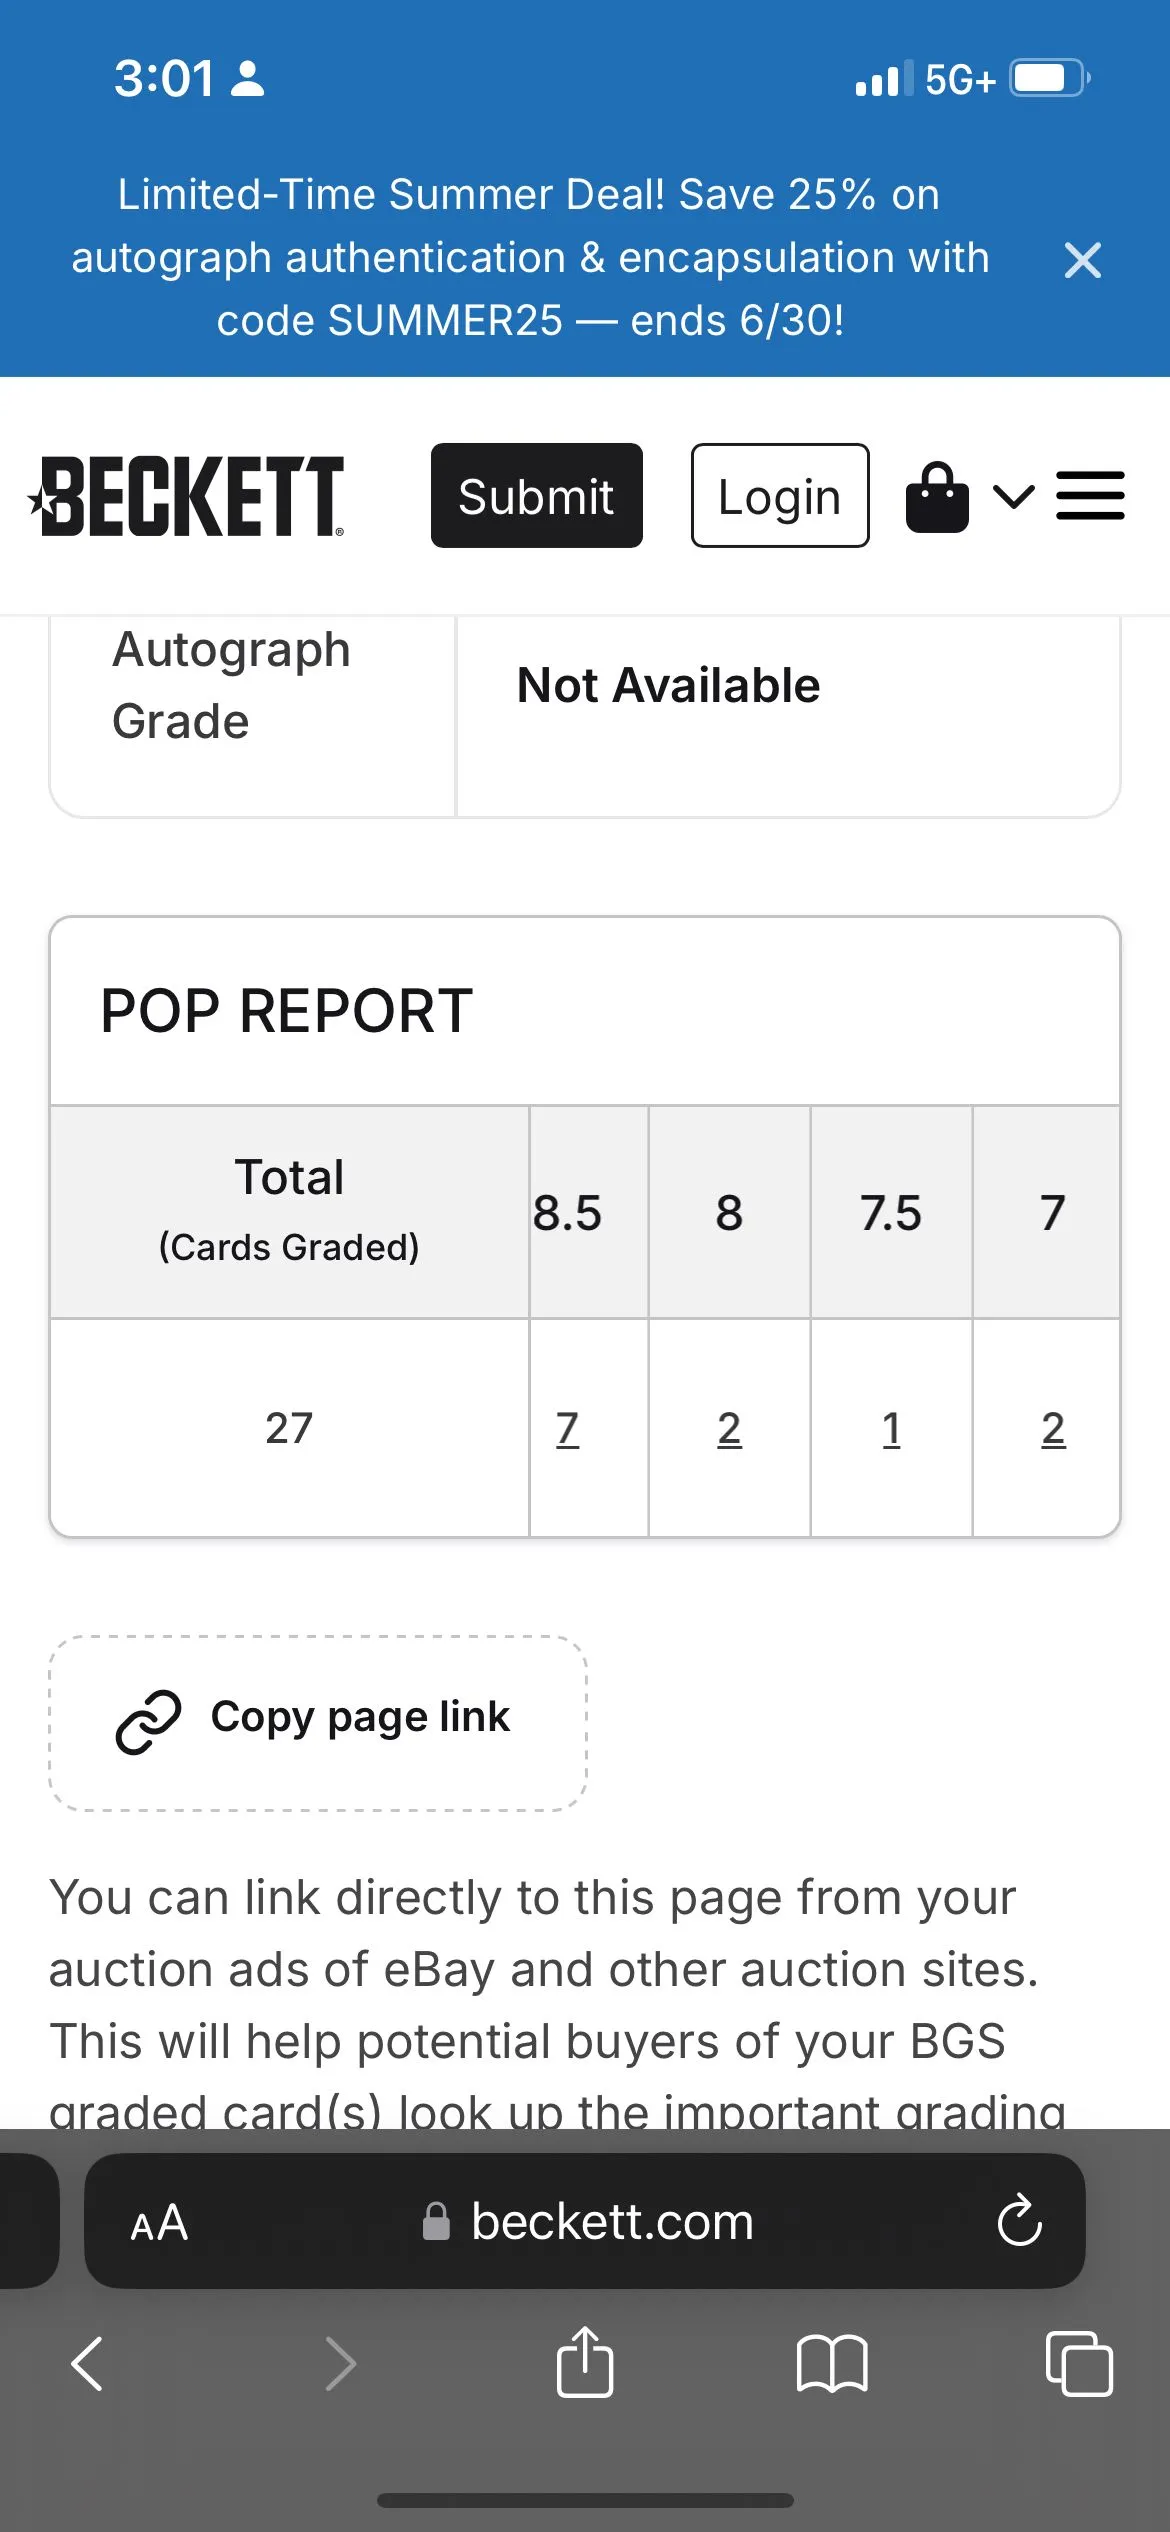Image resolution: width=1170 pixels, height=2532 pixels.
Task: Tap the Submit button
Action: pos(537,496)
